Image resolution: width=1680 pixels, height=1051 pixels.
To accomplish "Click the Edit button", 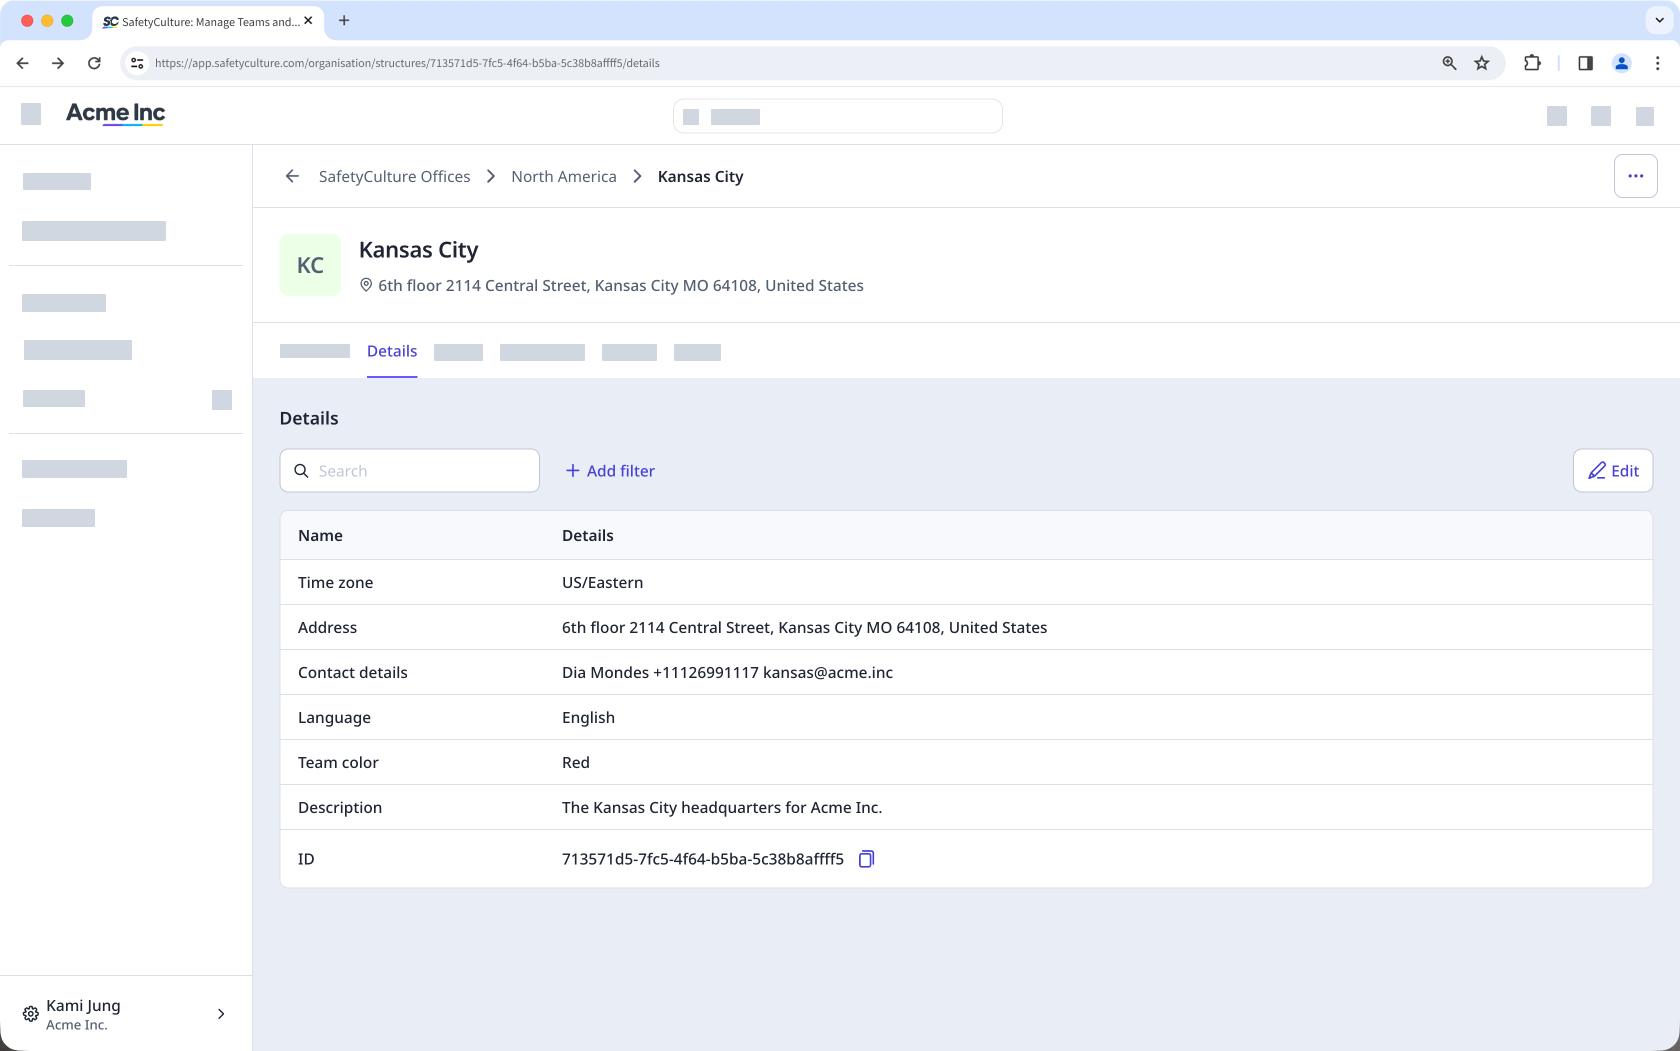I will pos(1613,471).
